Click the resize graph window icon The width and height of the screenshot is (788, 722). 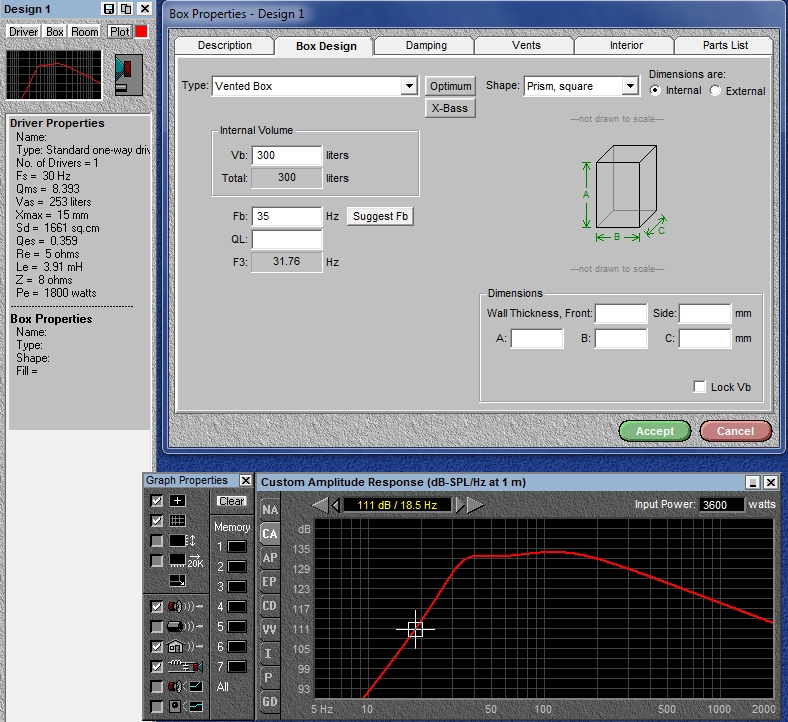pyautogui.click(x=177, y=580)
